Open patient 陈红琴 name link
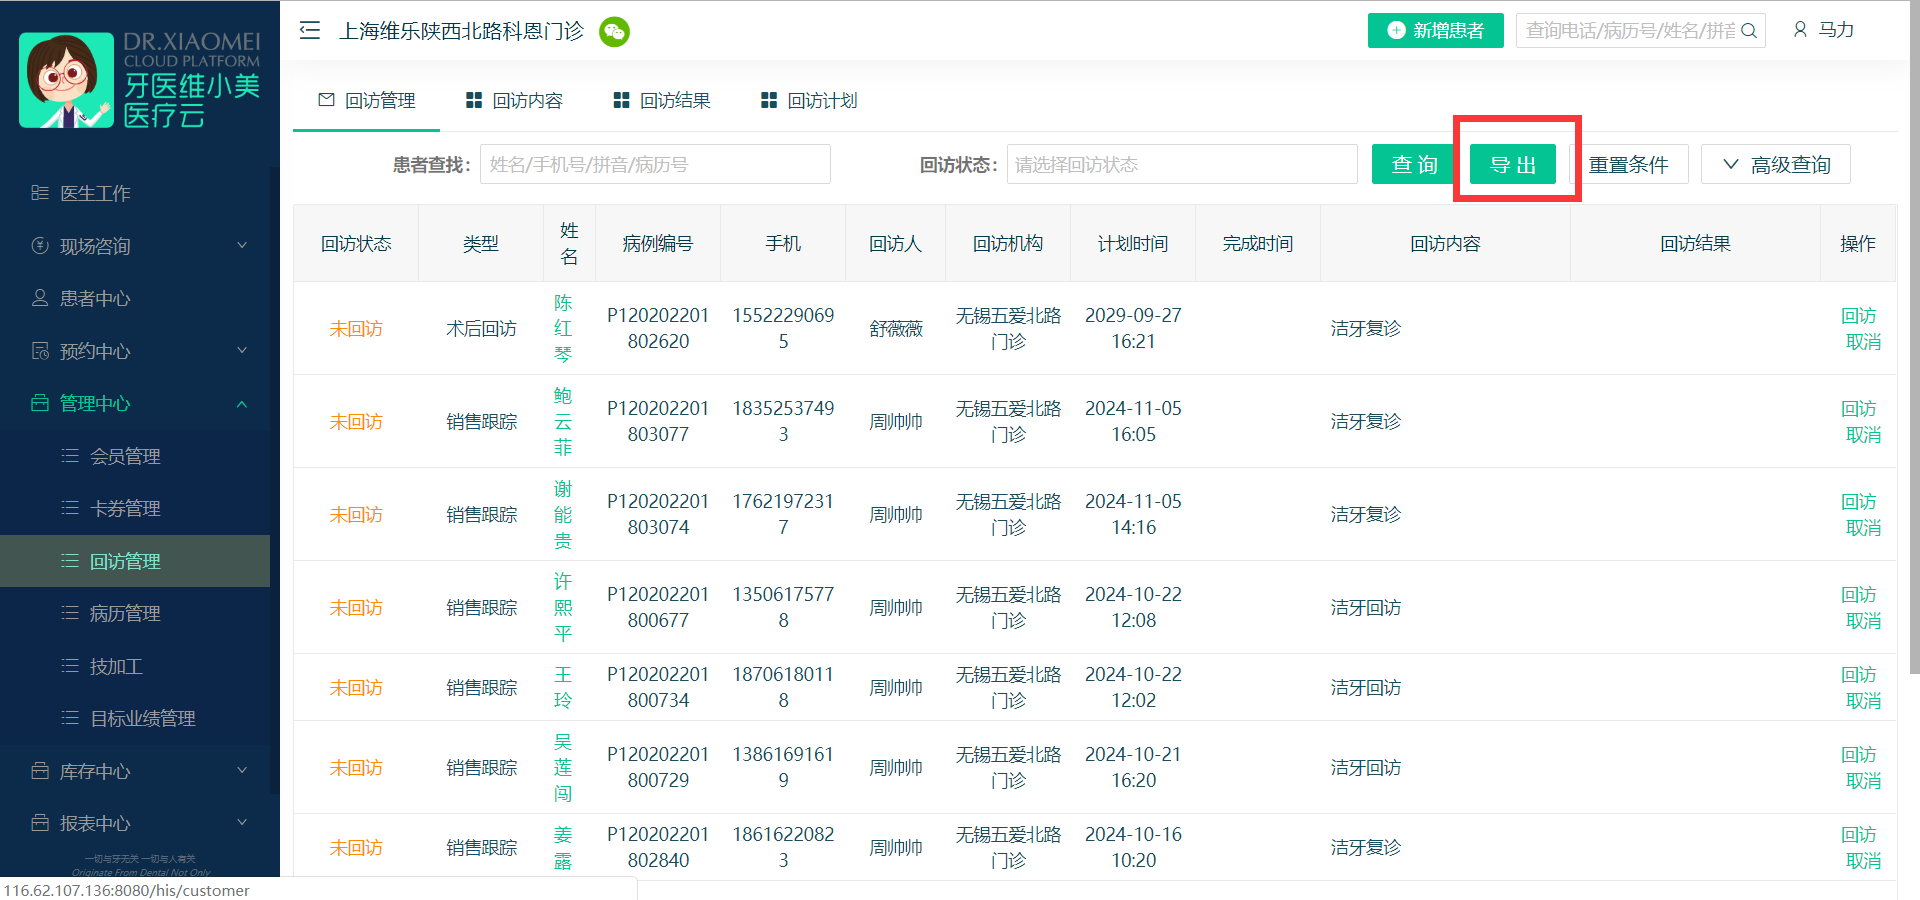Screen dimensions: 1920x900 [x=563, y=328]
